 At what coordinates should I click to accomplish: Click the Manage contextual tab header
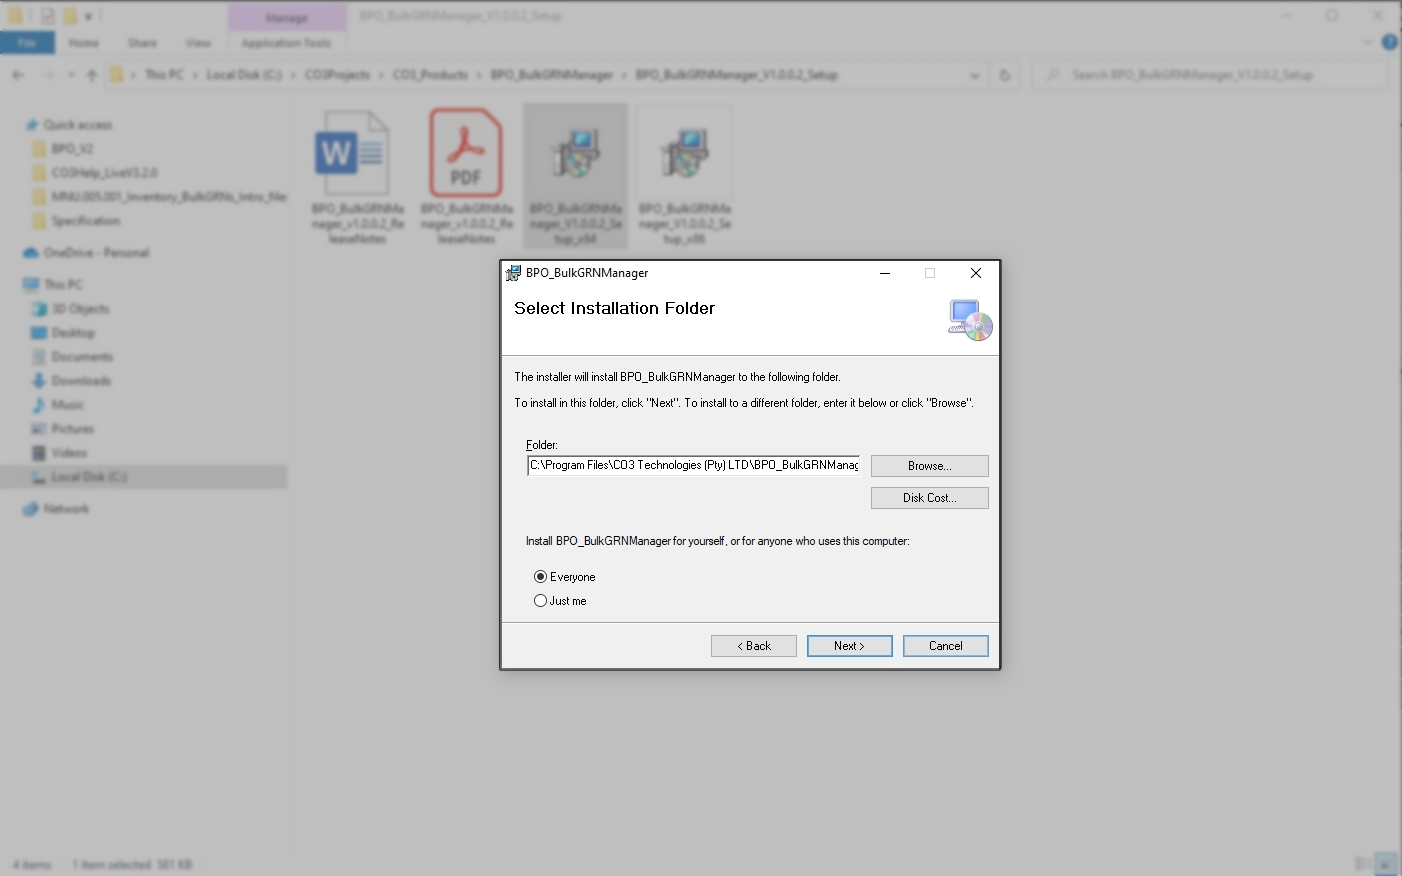tap(287, 17)
